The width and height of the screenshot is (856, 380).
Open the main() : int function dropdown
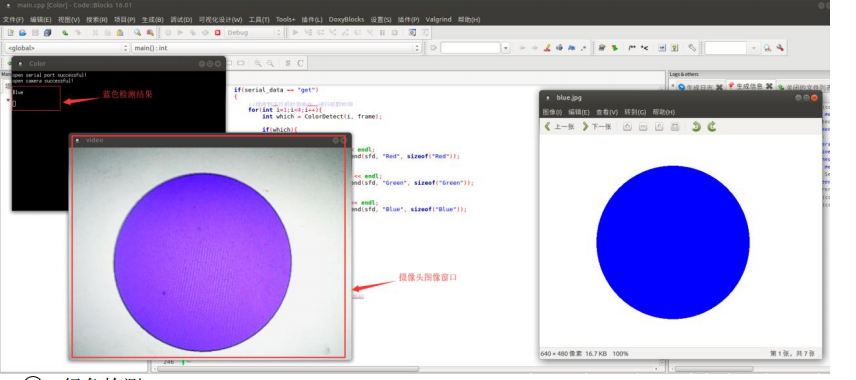click(x=276, y=48)
